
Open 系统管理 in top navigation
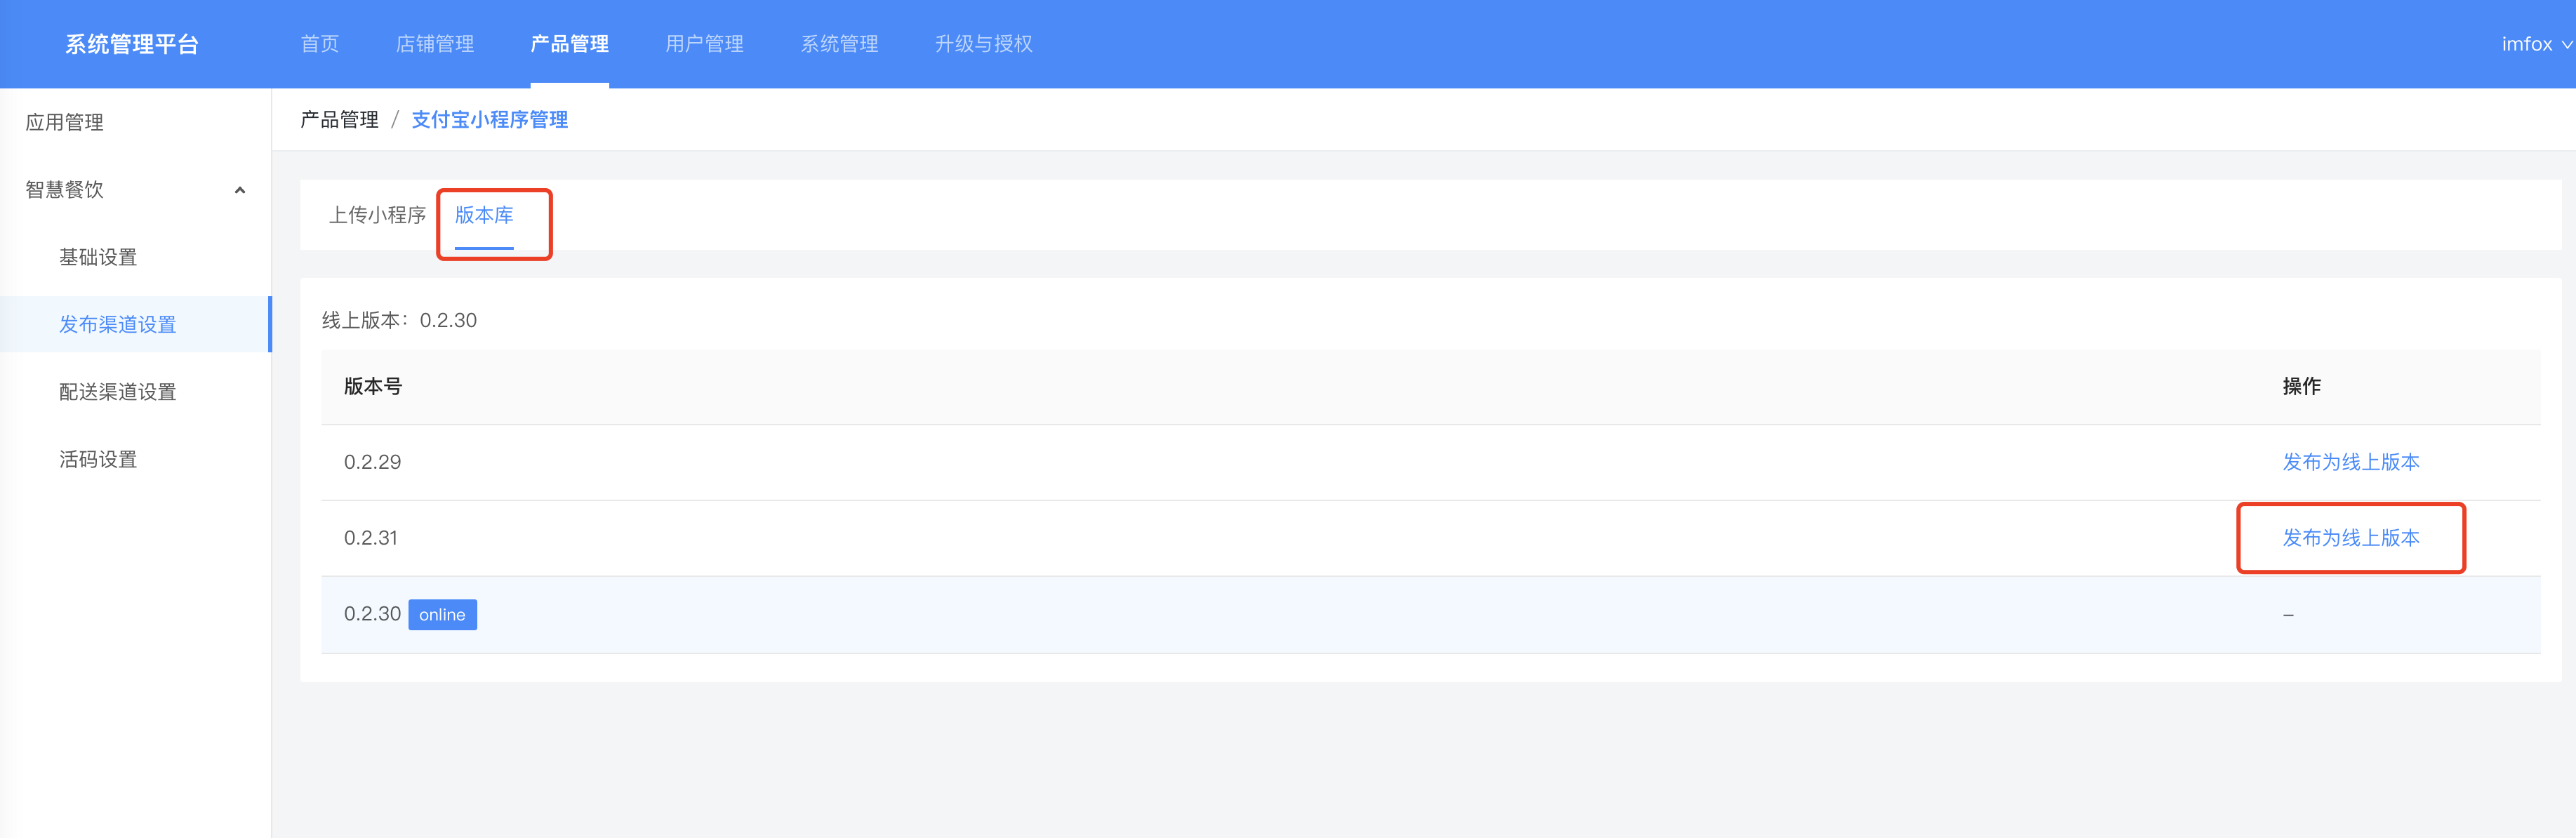click(839, 44)
